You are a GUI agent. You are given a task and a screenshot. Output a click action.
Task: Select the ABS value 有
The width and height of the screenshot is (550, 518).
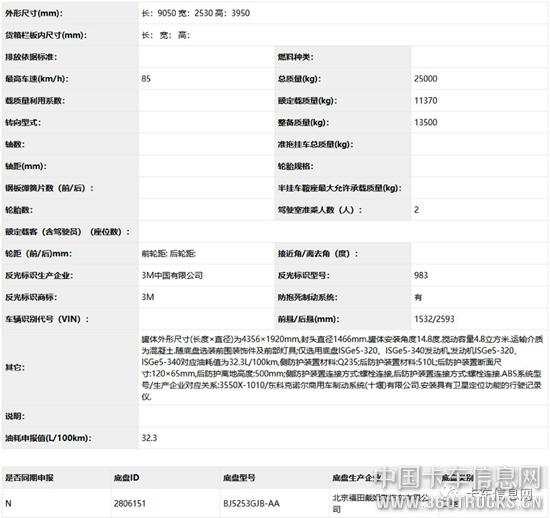pos(418,297)
